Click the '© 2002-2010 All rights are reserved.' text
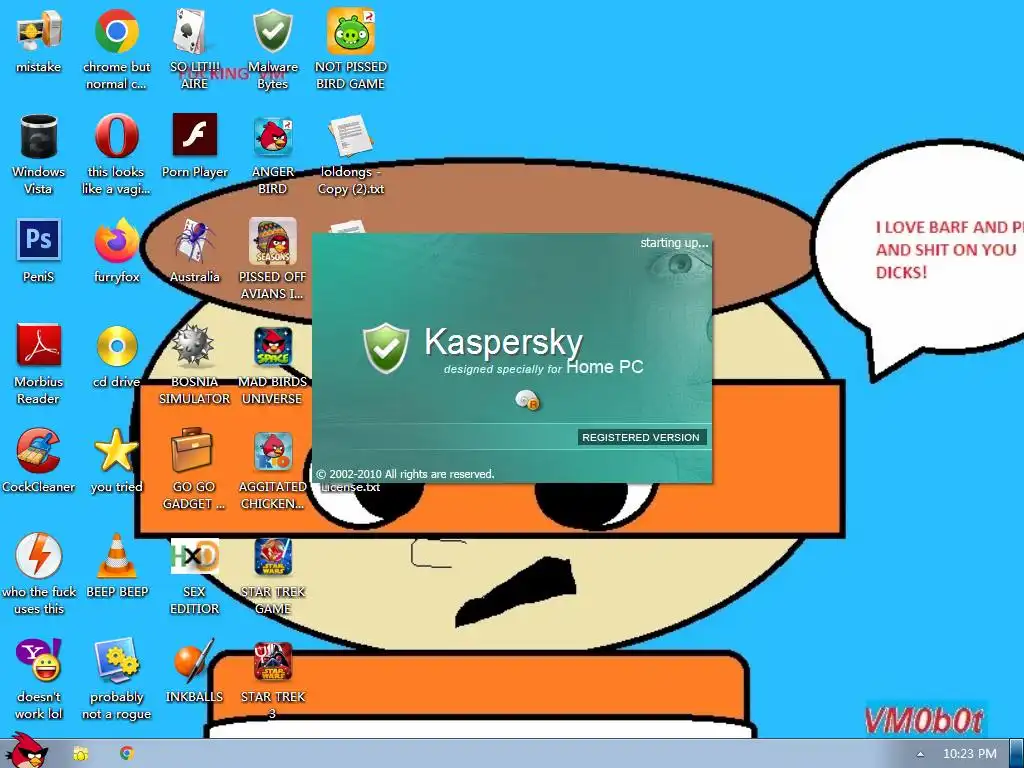The width and height of the screenshot is (1024, 768). 405,474
